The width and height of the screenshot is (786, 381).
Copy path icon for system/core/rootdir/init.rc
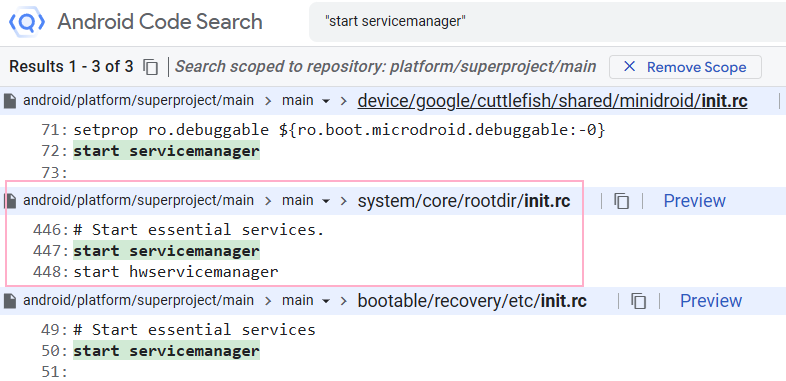pyautogui.click(x=621, y=201)
